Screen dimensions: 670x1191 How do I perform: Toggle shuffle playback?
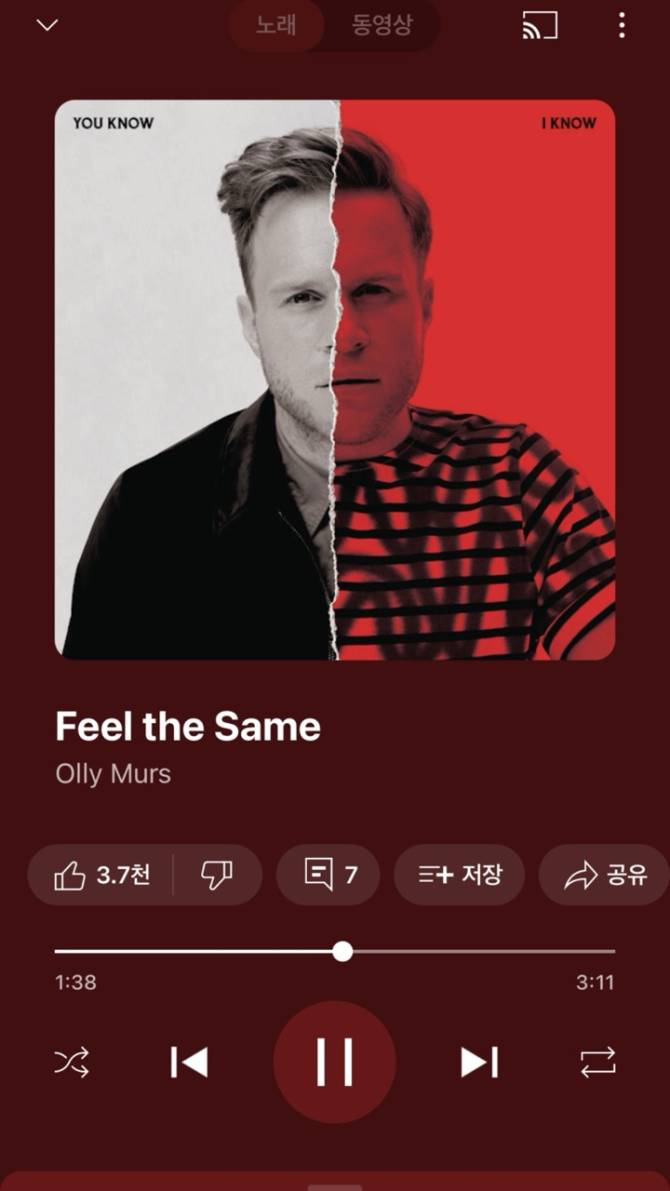[x=71, y=1062]
